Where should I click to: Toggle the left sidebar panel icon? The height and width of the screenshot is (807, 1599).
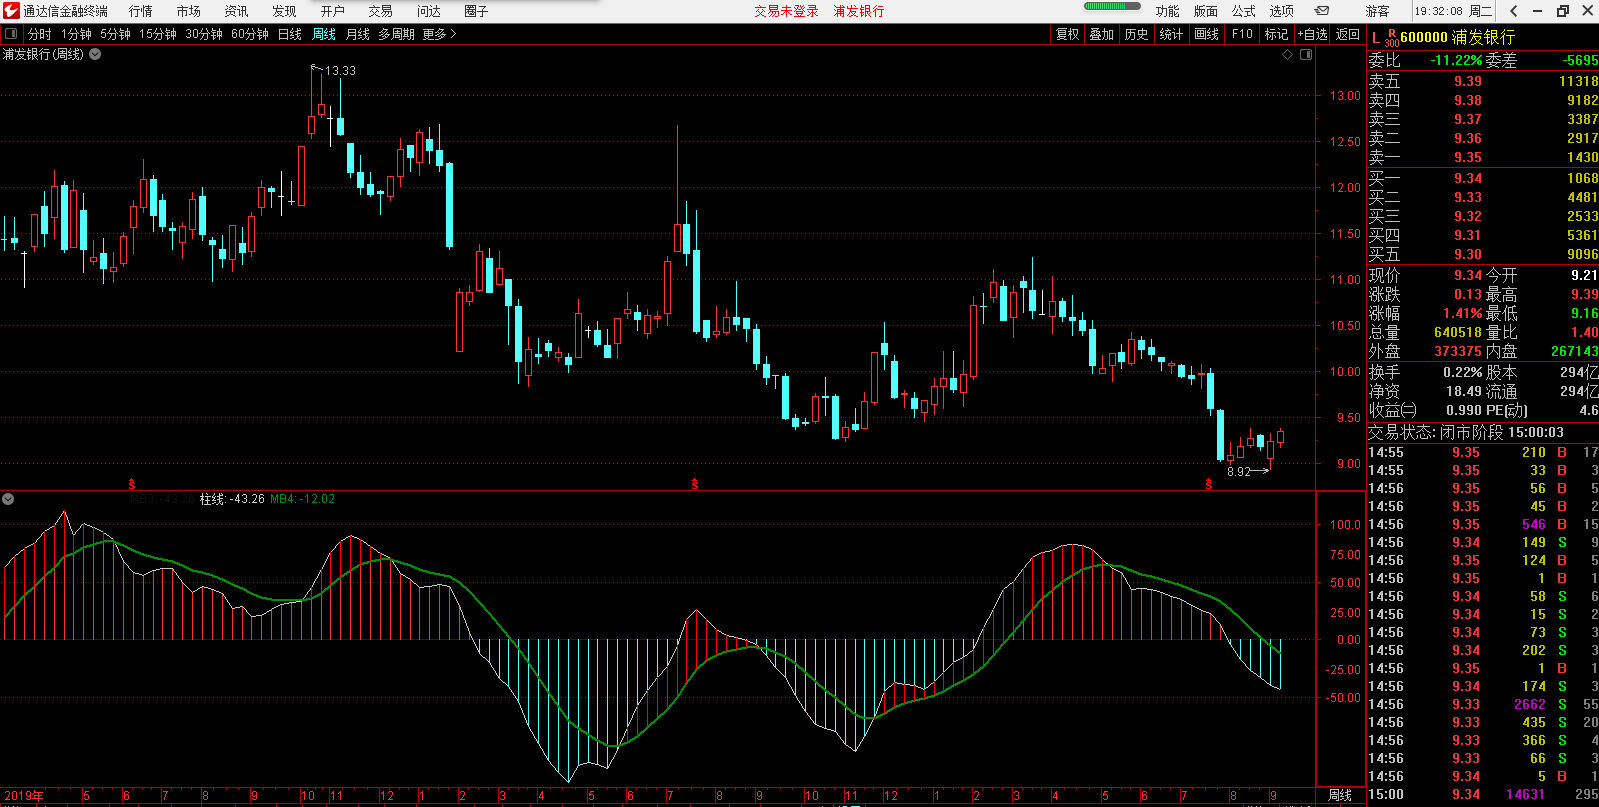pyautogui.click(x=11, y=34)
